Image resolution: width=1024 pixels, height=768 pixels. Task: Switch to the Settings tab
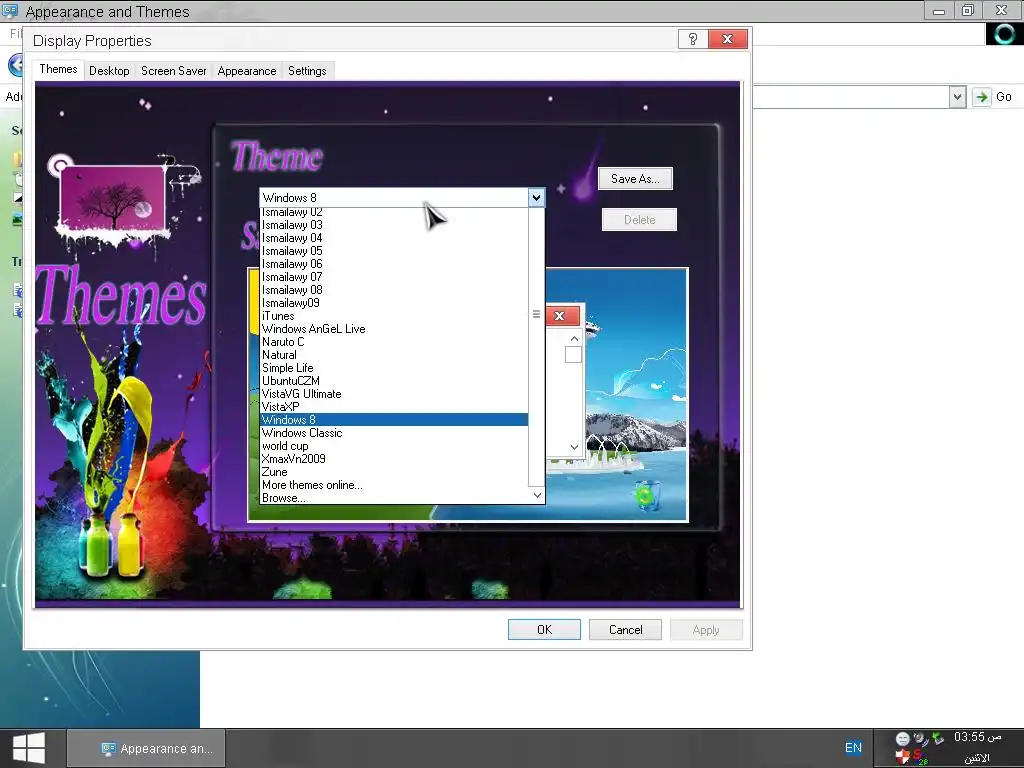point(307,71)
